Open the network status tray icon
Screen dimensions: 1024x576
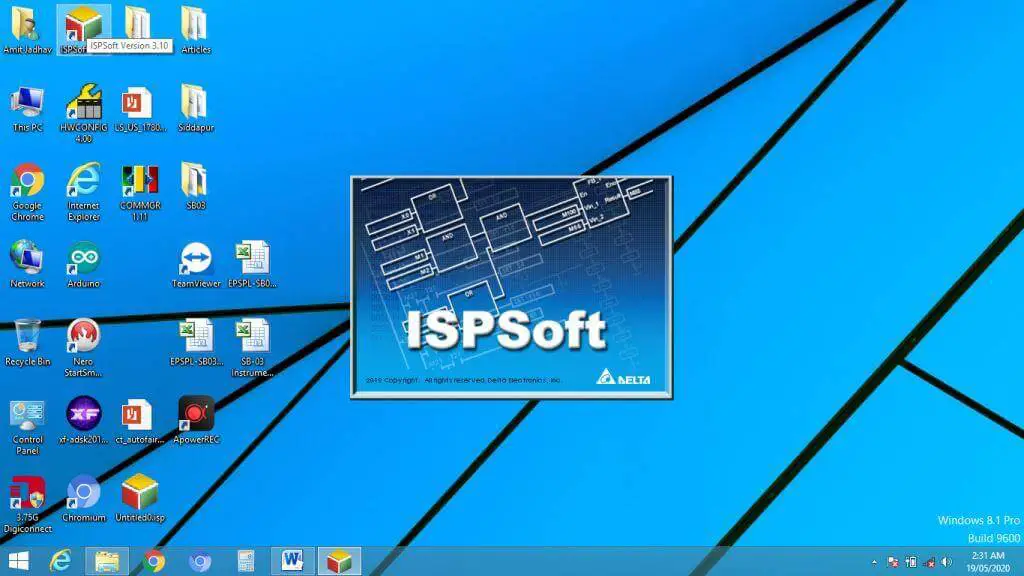click(929, 562)
